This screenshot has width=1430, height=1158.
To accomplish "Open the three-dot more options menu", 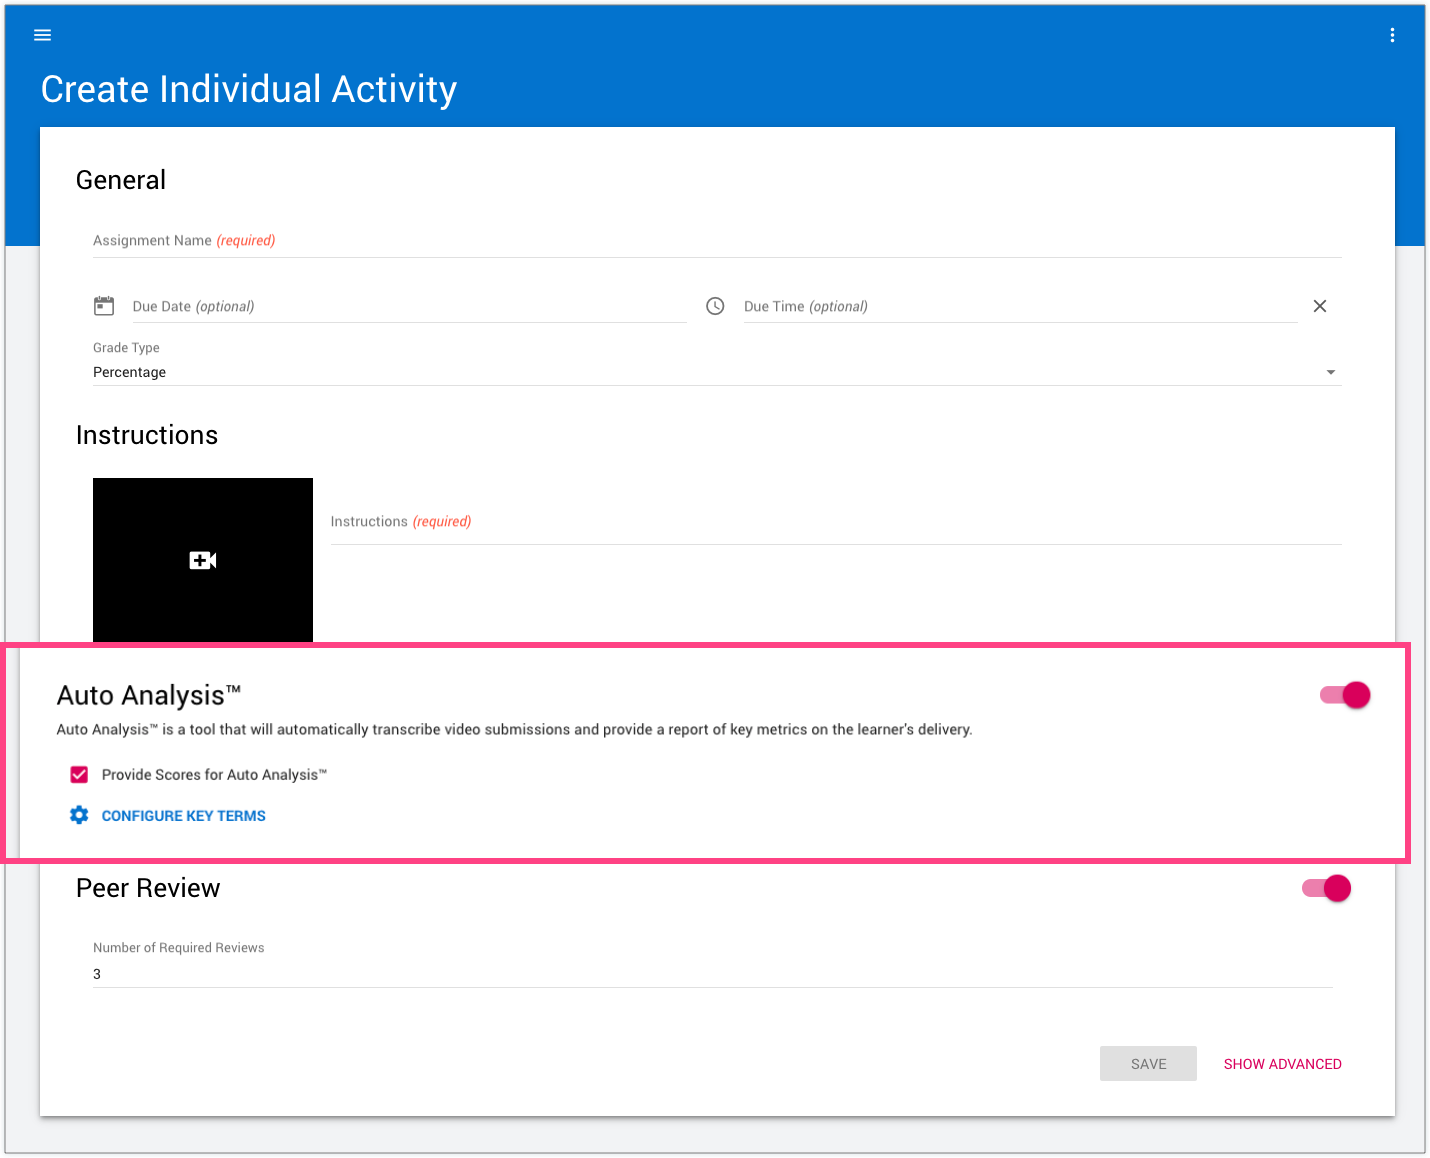I will (x=1392, y=35).
